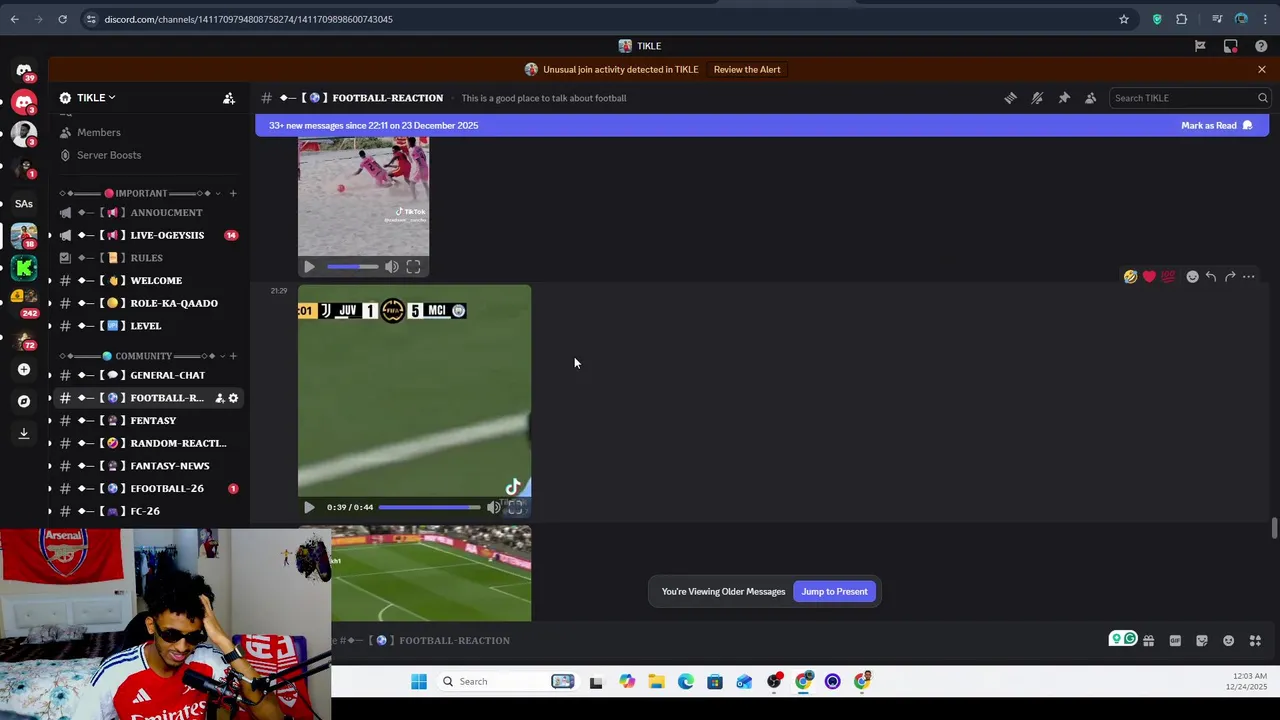
Task: Open the WELCOME channel
Action: click(x=150, y=280)
